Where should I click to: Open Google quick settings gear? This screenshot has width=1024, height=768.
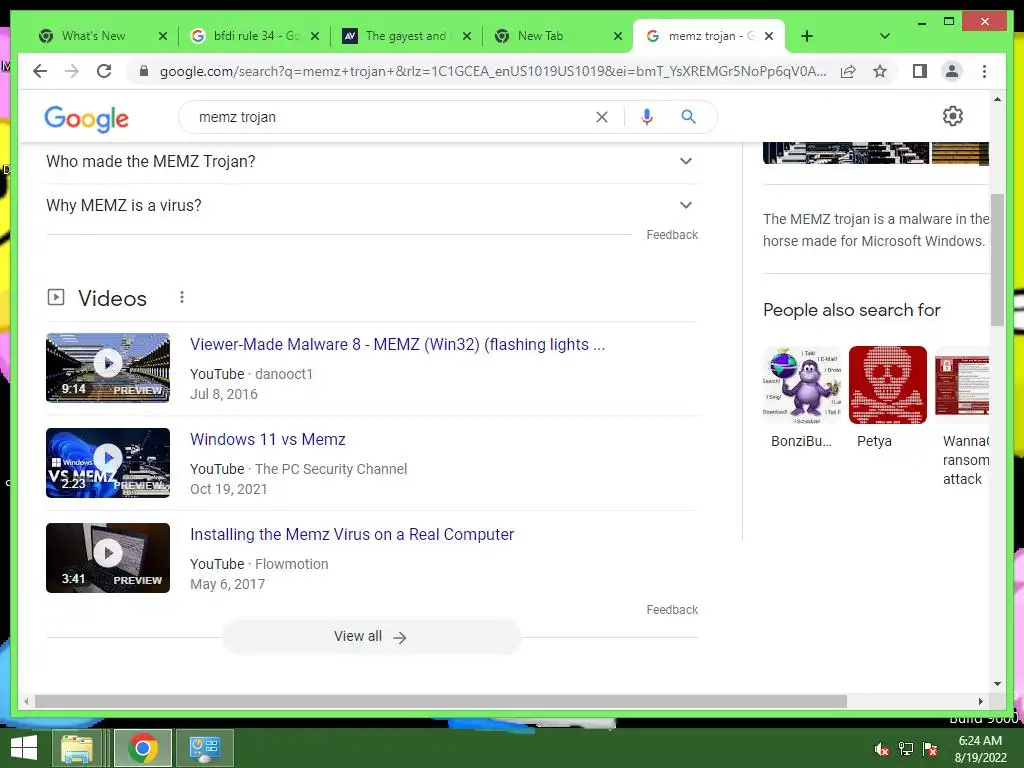[x=953, y=116]
